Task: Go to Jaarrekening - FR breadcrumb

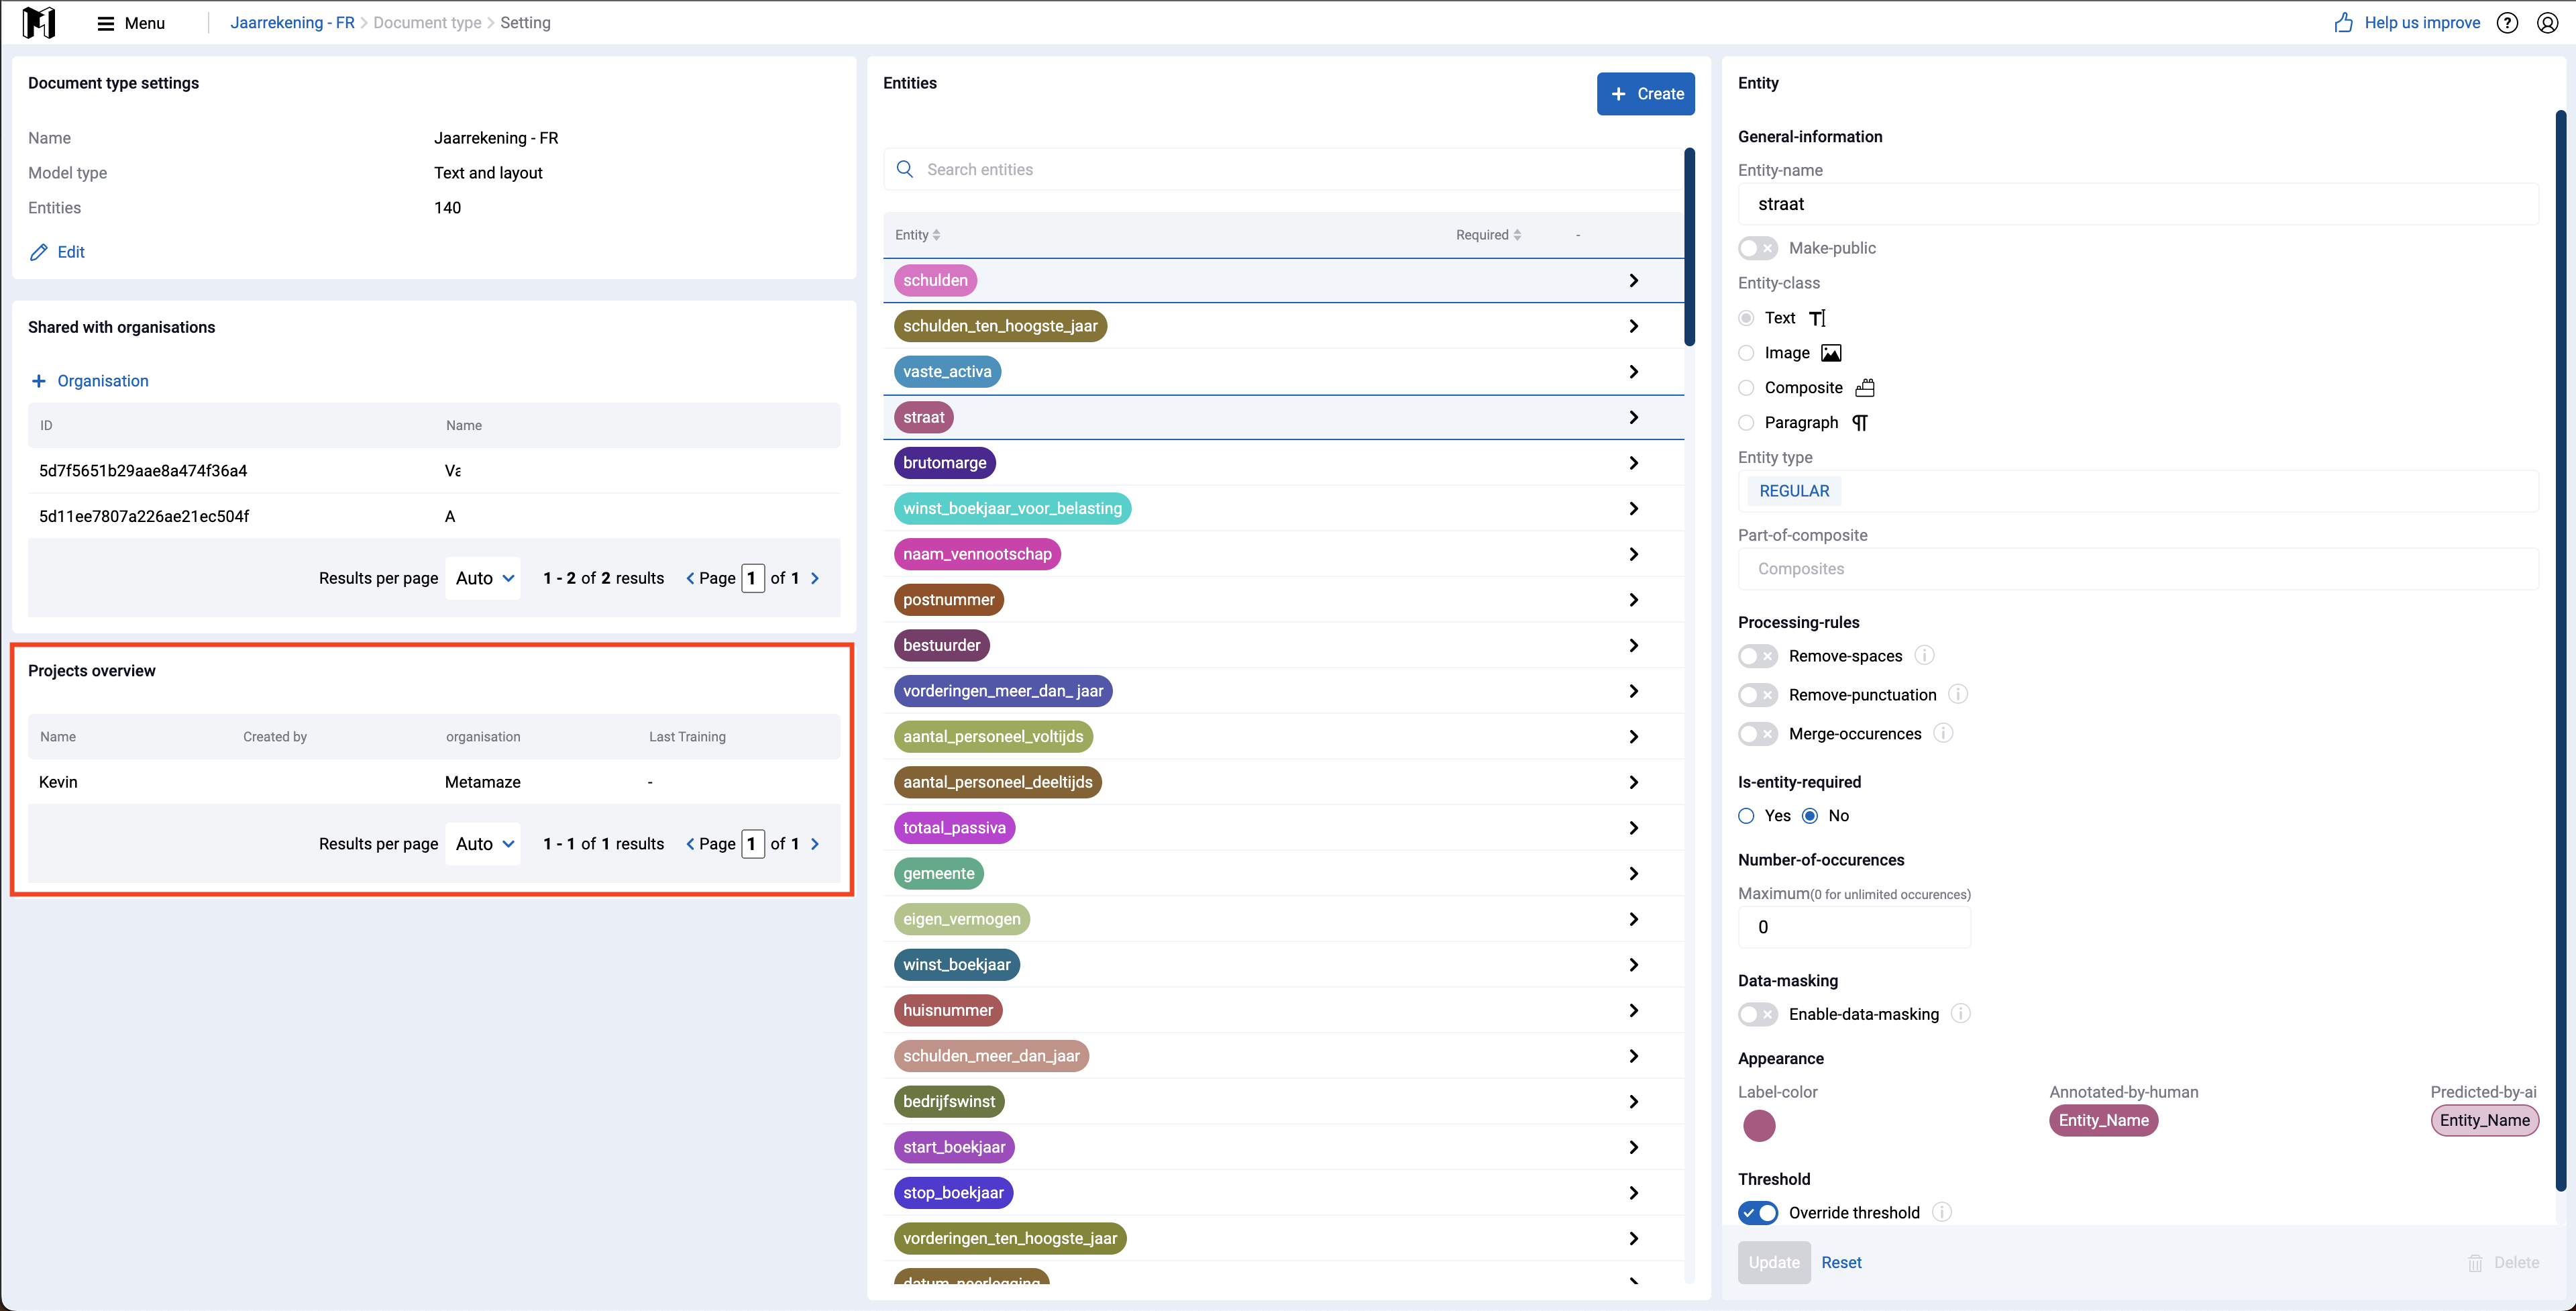Action: click(x=292, y=22)
